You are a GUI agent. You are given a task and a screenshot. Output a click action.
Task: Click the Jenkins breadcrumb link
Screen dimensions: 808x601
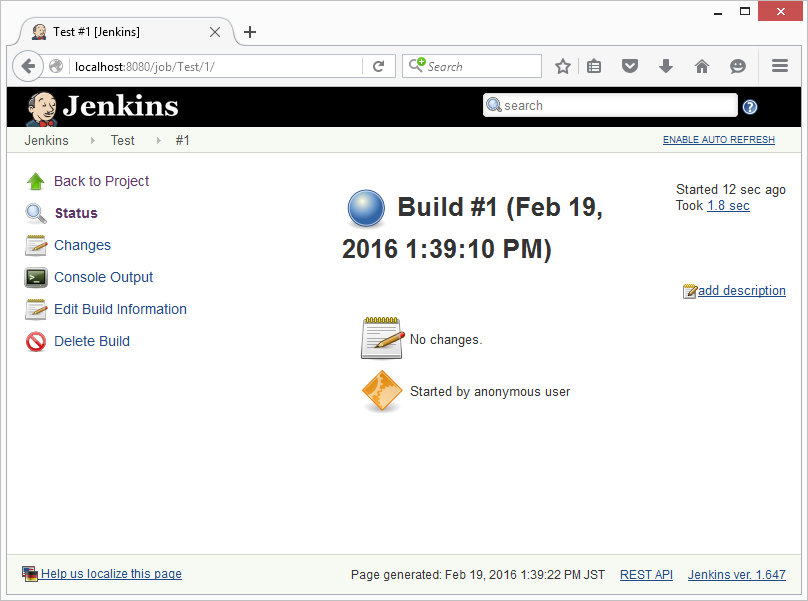tap(46, 140)
